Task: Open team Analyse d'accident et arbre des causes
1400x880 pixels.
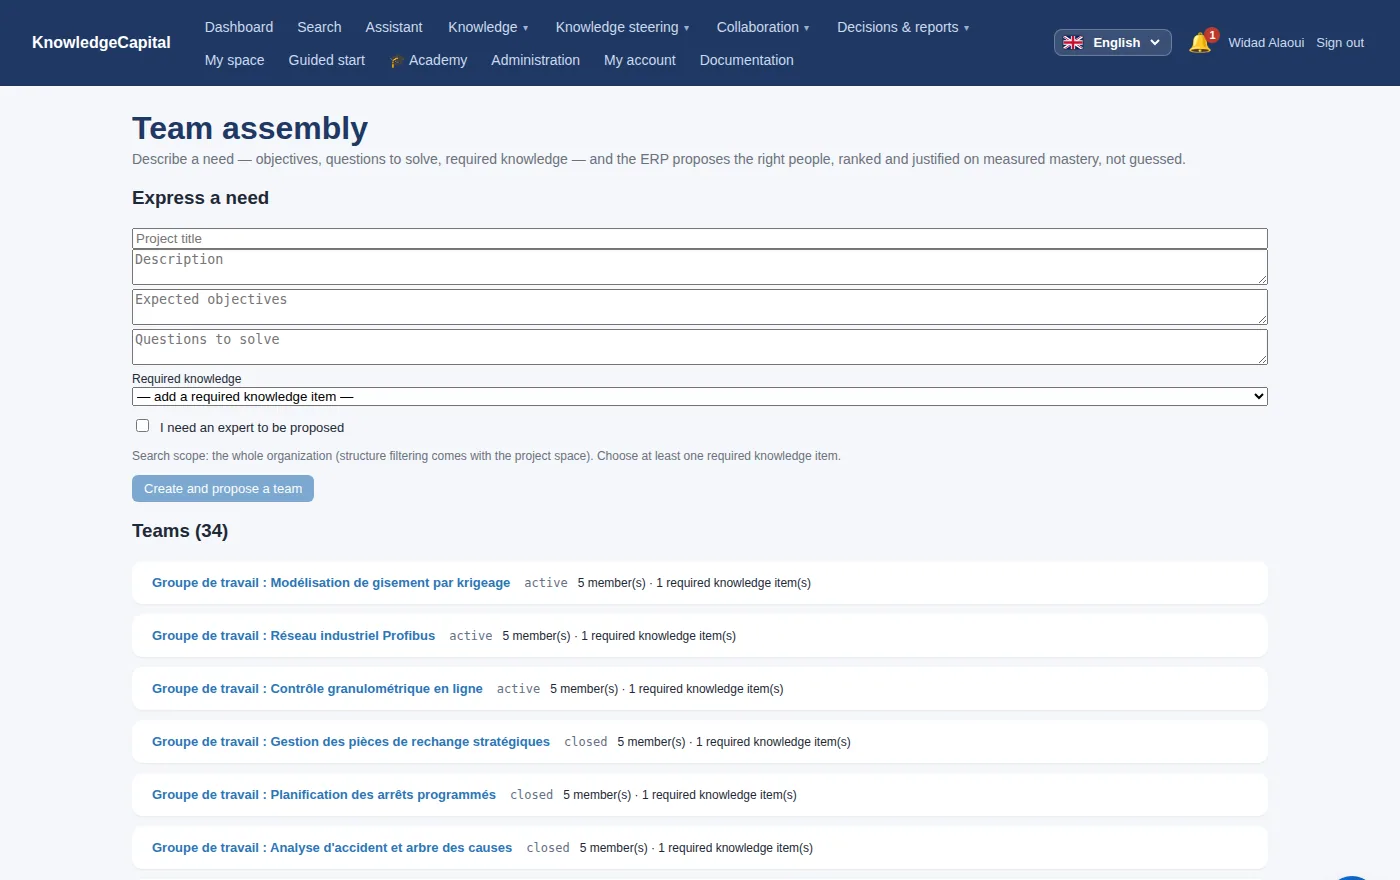Action: (332, 847)
